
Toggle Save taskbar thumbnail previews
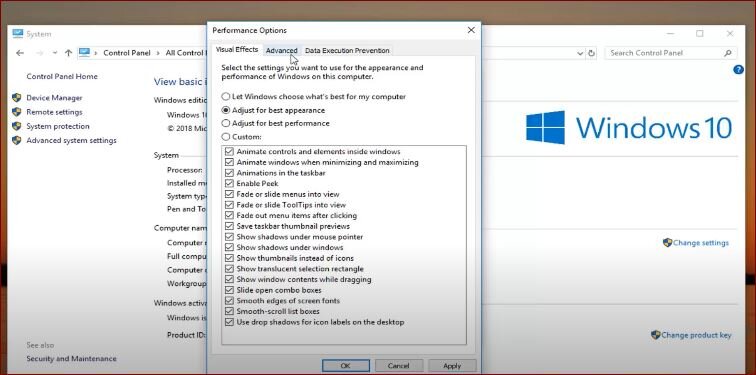pos(229,226)
